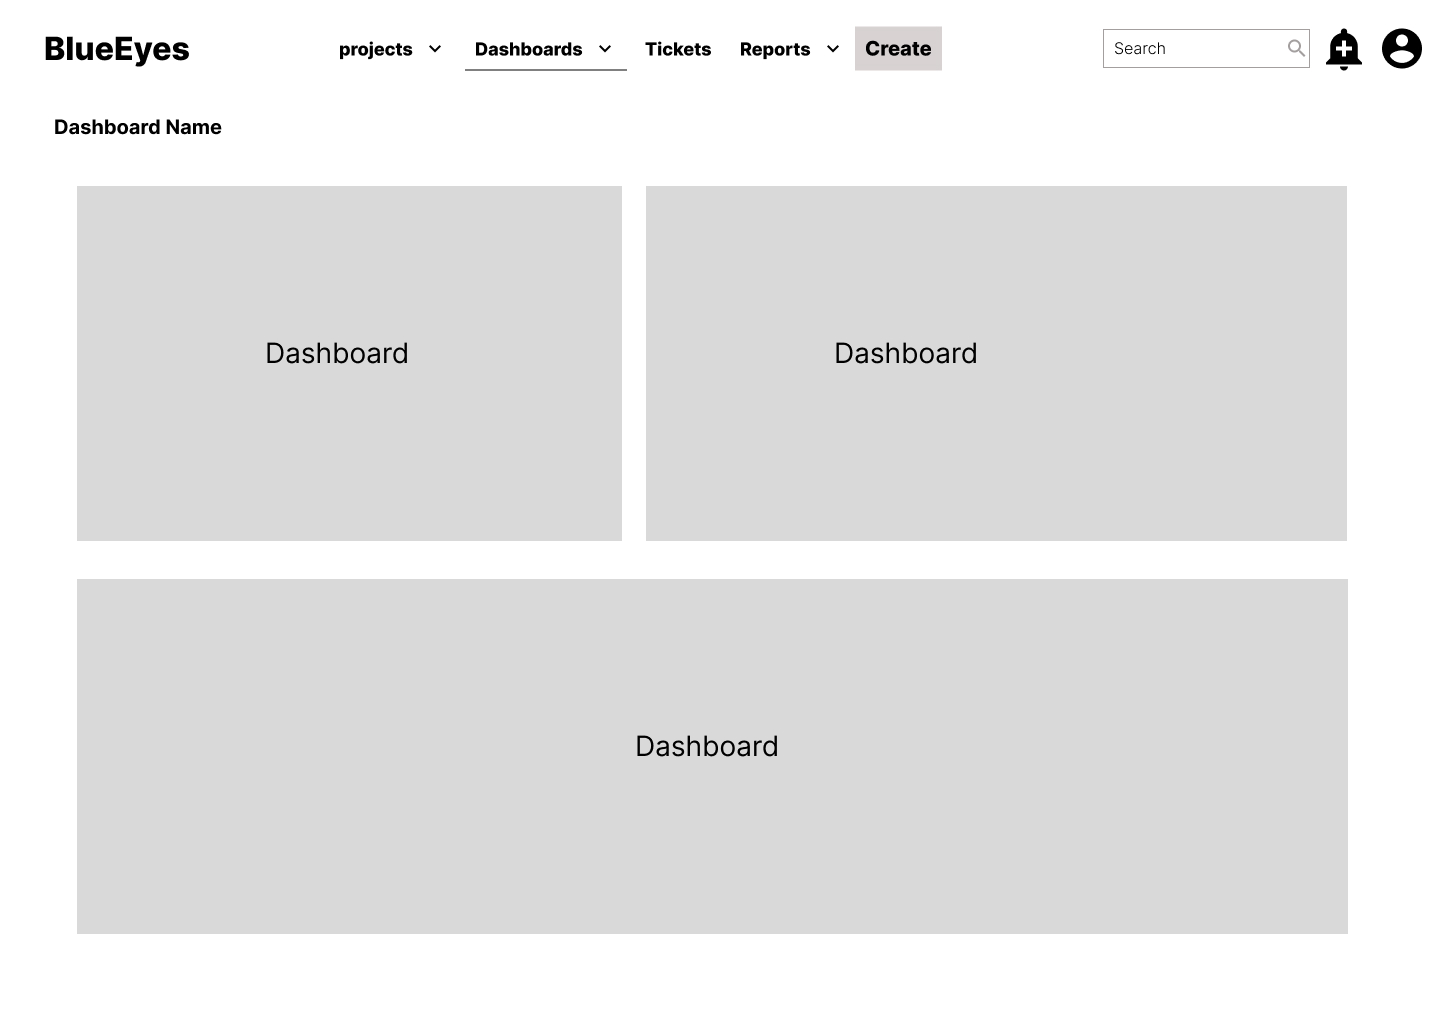This screenshot has width=1440, height=1024.
Task: Expand the Dashboards dropdown chevron
Action: (x=605, y=49)
